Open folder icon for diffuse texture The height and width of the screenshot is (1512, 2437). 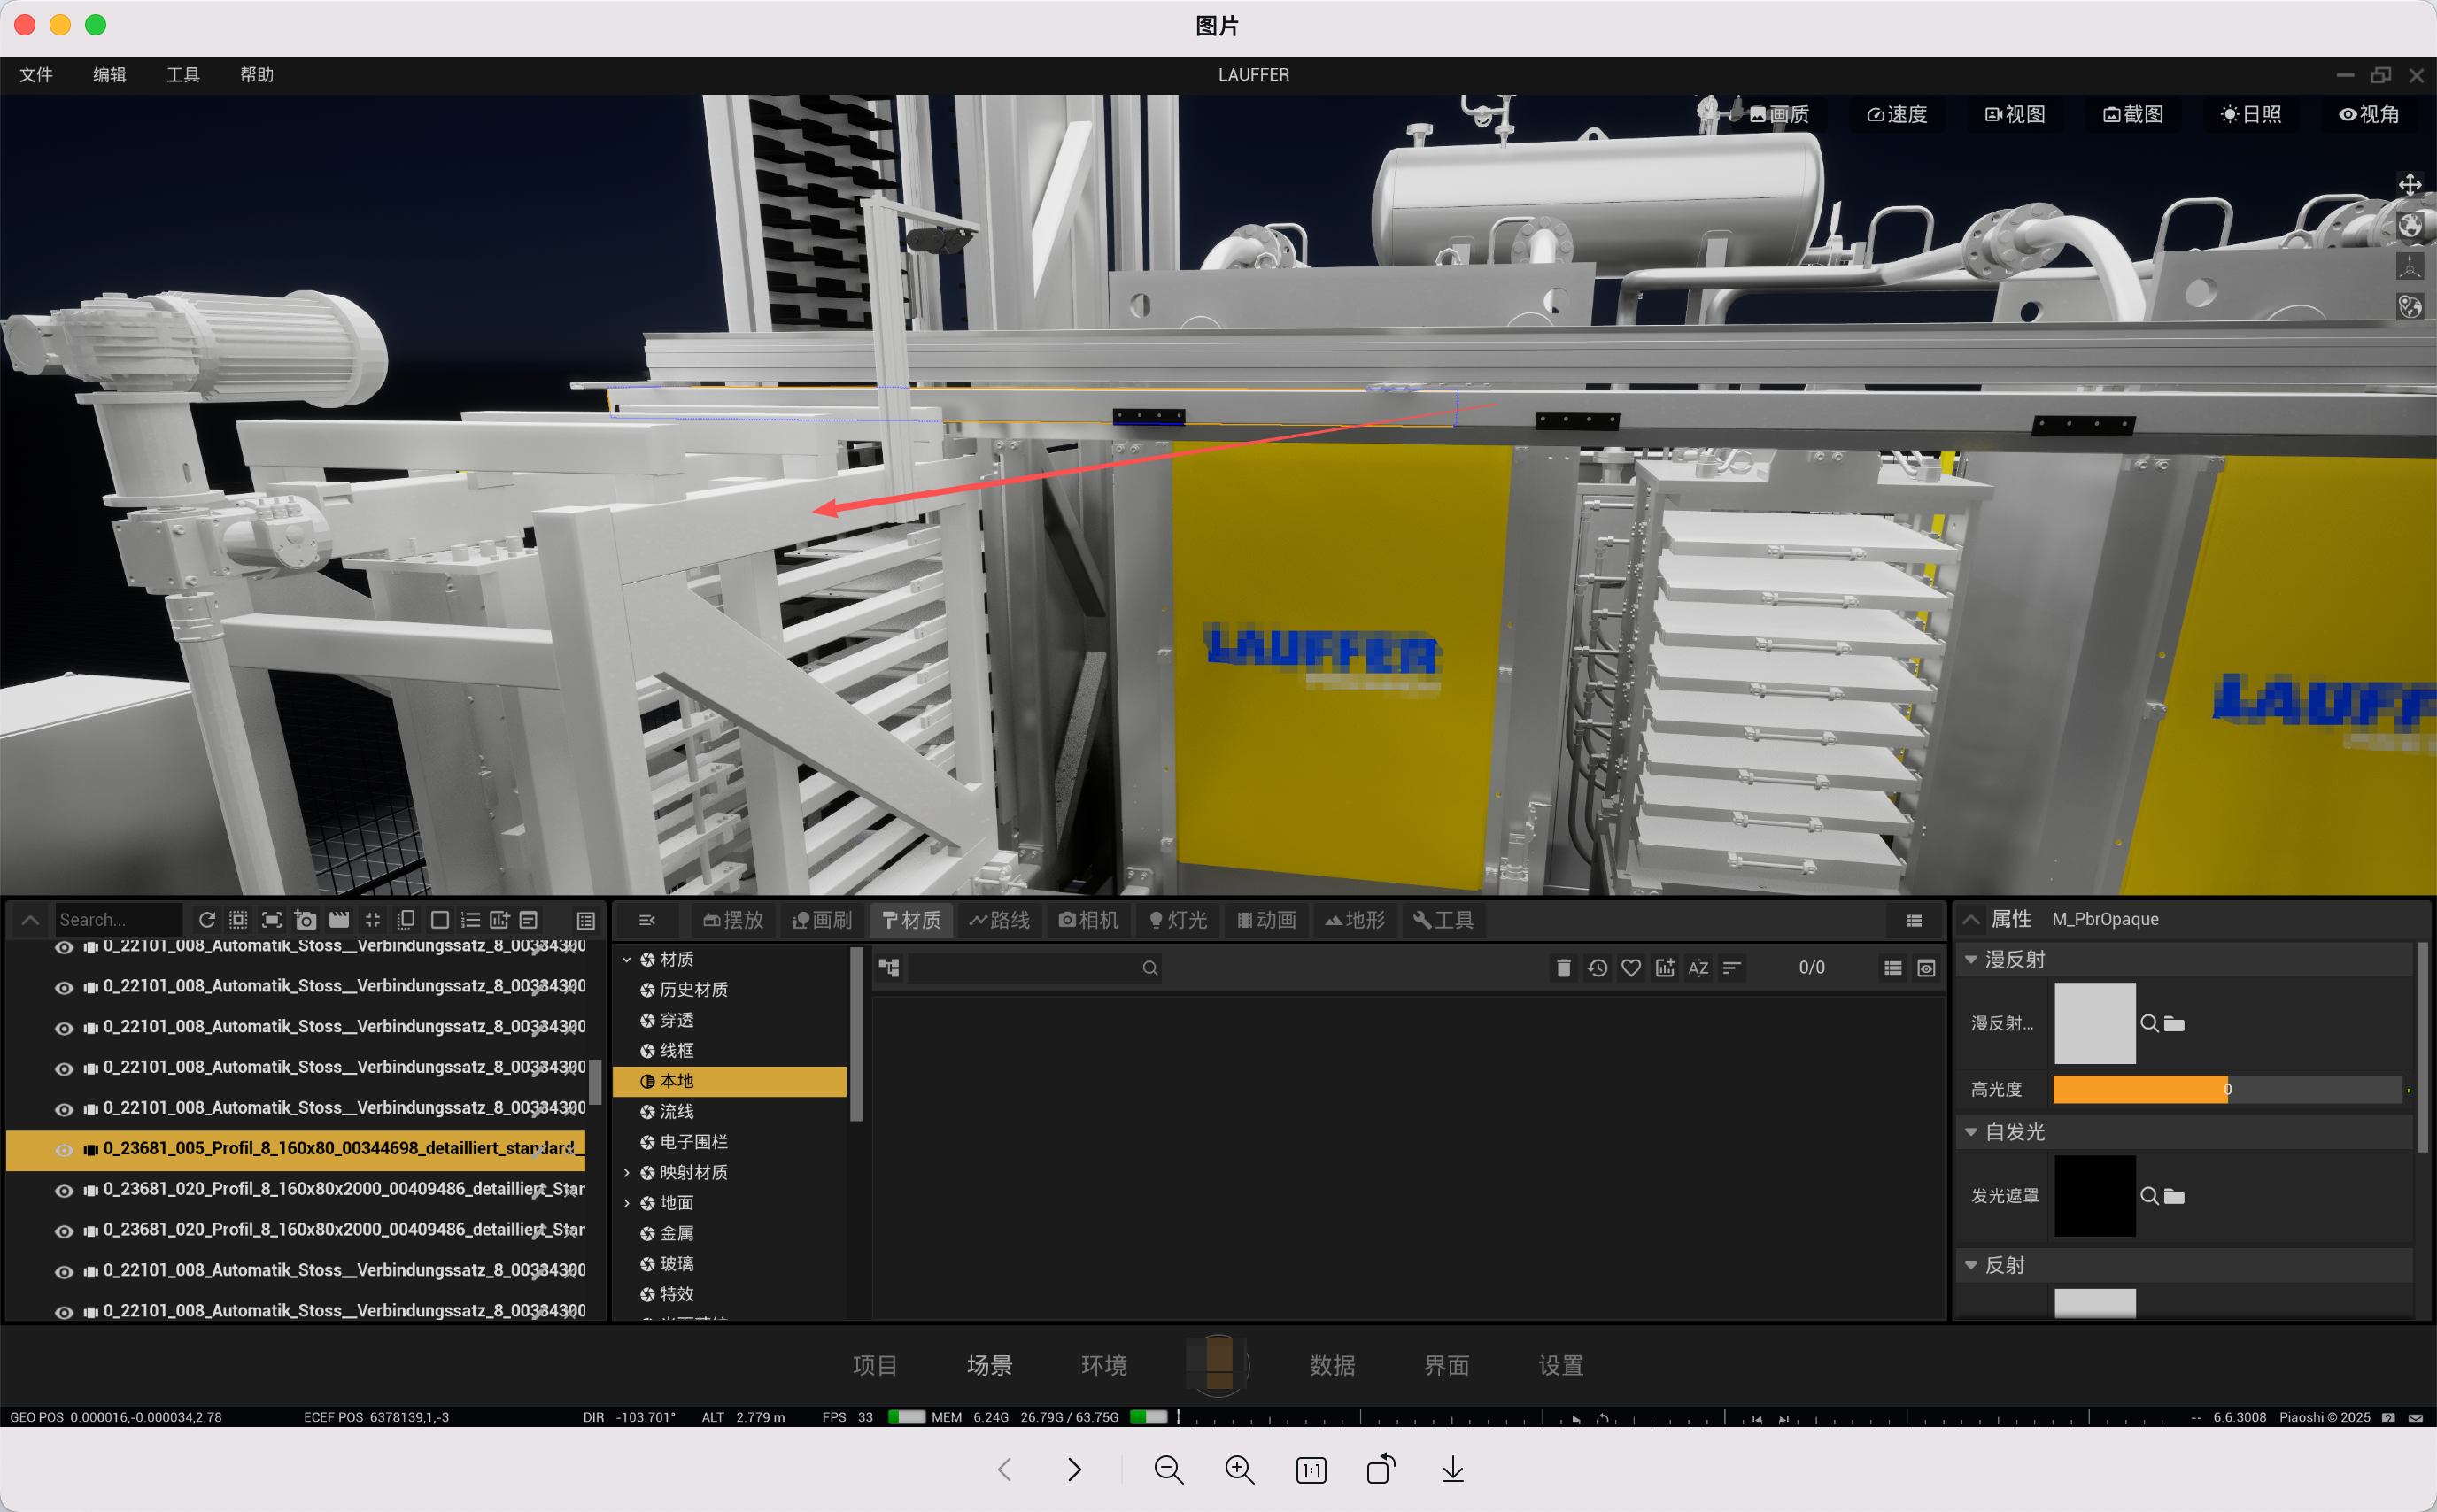click(2174, 1024)
